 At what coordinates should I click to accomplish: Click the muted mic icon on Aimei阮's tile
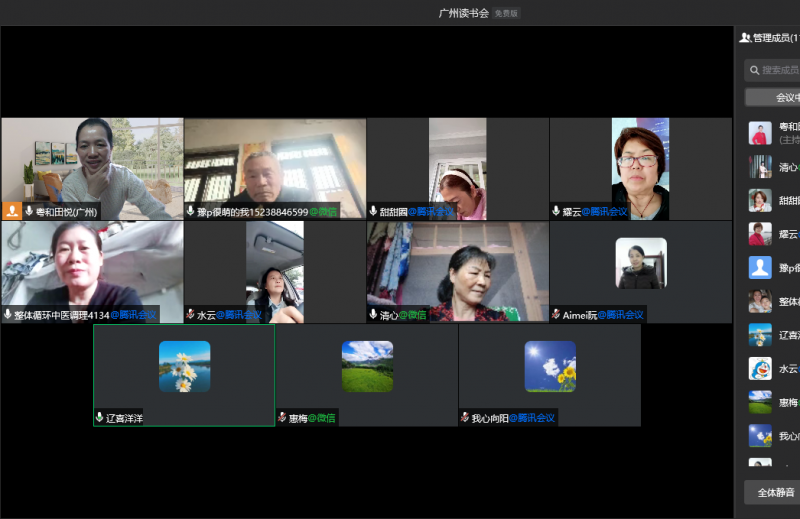click(x=556, y=314)
